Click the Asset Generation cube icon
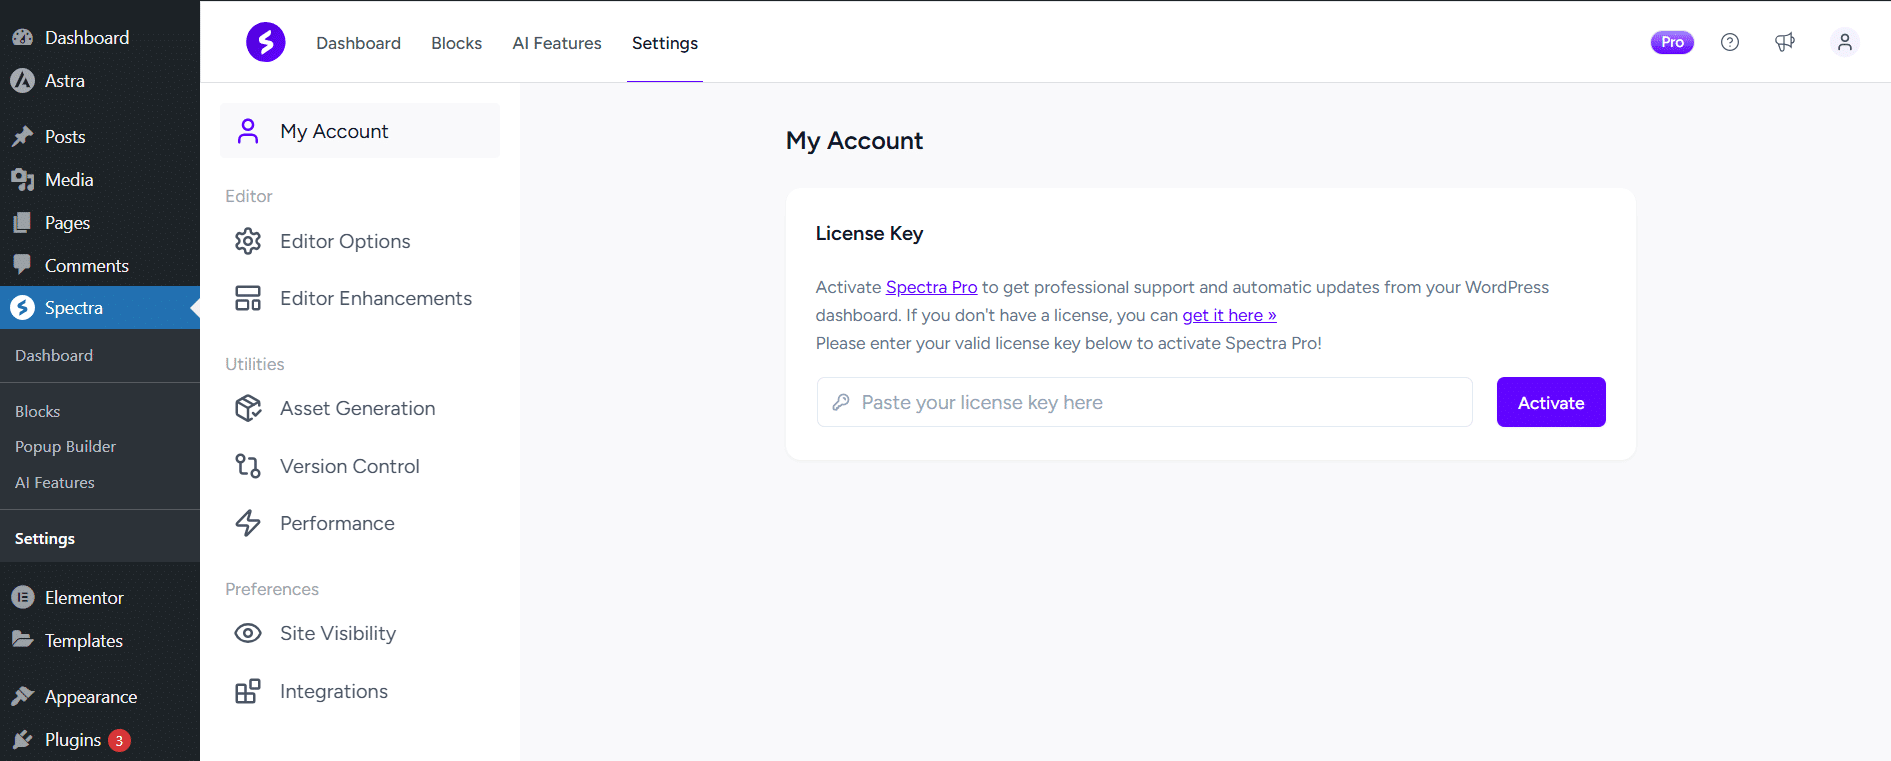The height and width of the screenshot is (761, 1891). point(248,408)
